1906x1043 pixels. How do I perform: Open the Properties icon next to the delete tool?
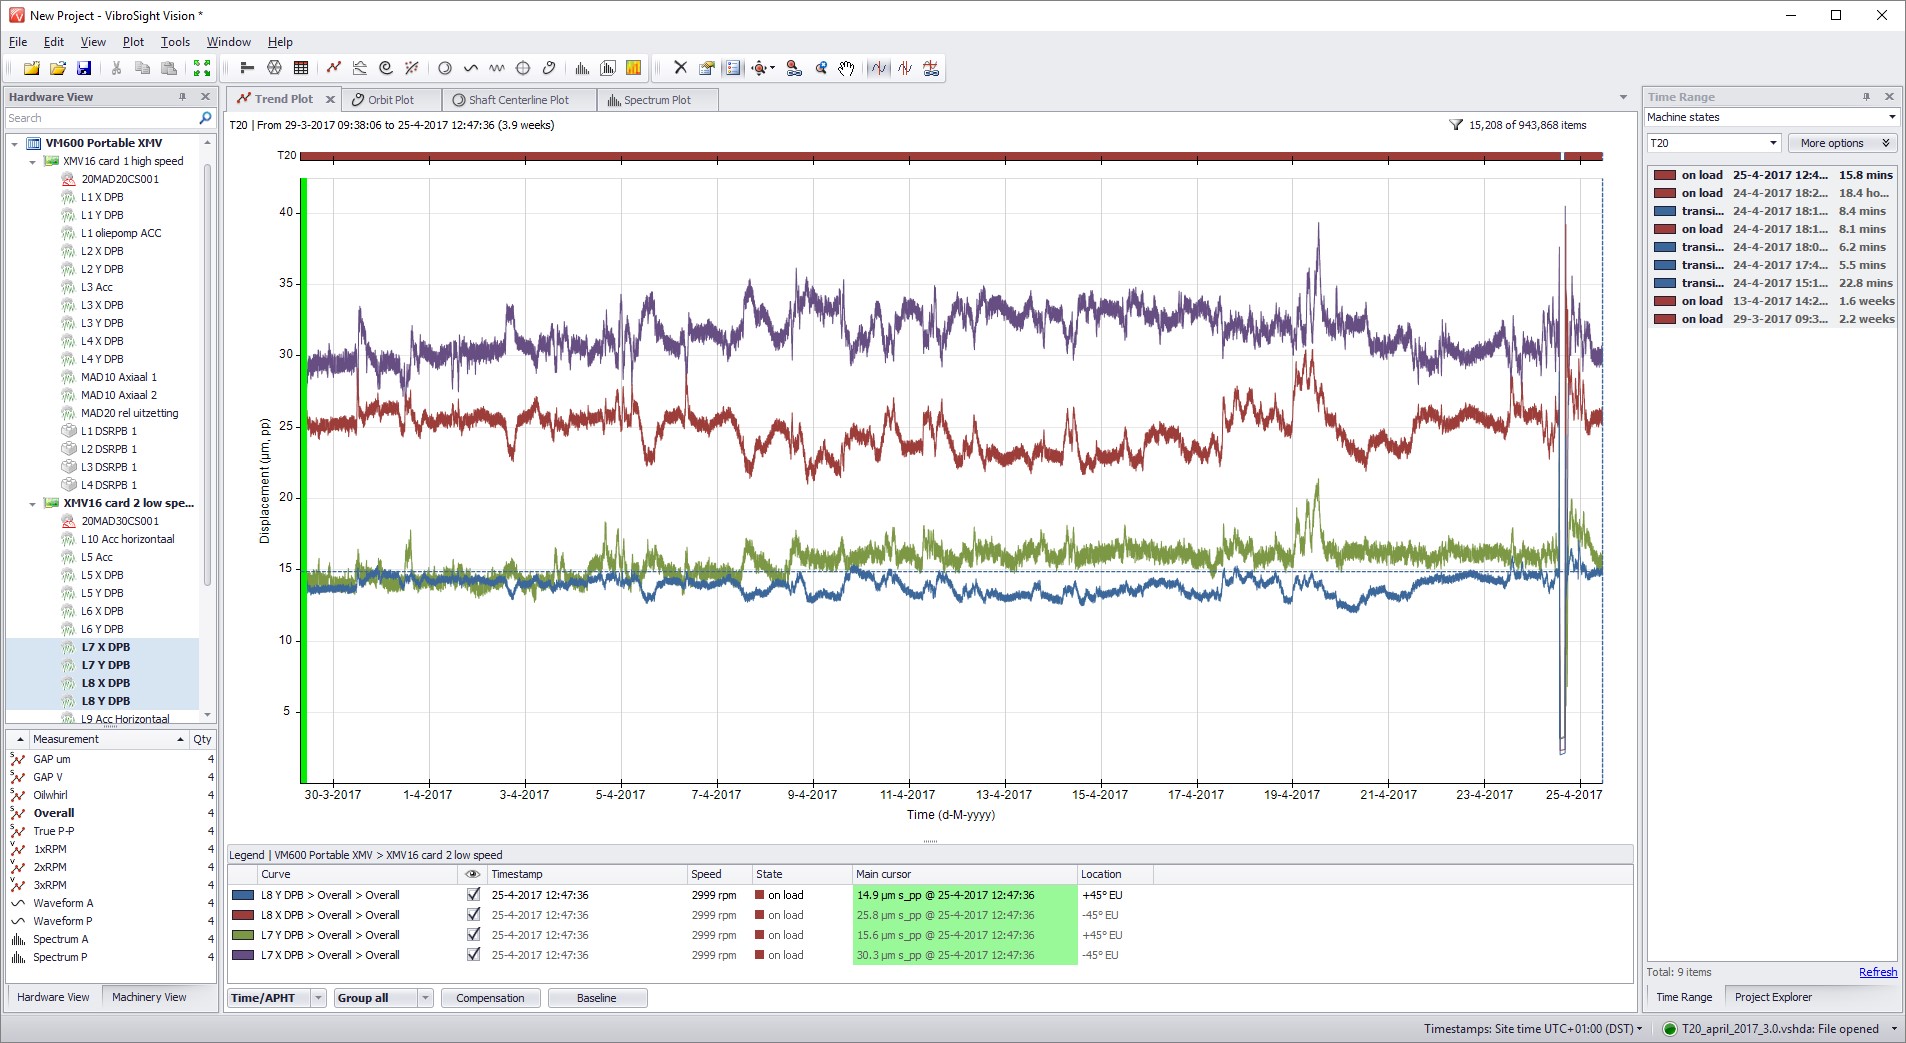pyautogui.click(x=706, y=67)
